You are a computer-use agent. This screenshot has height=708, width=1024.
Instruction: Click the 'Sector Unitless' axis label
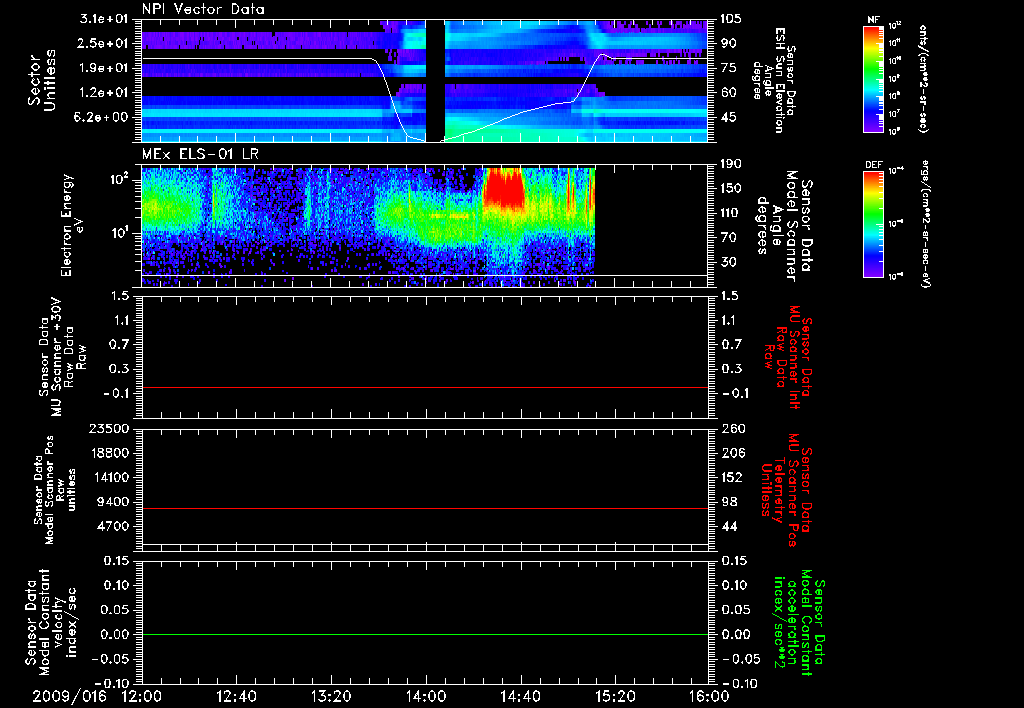[42, 80]
